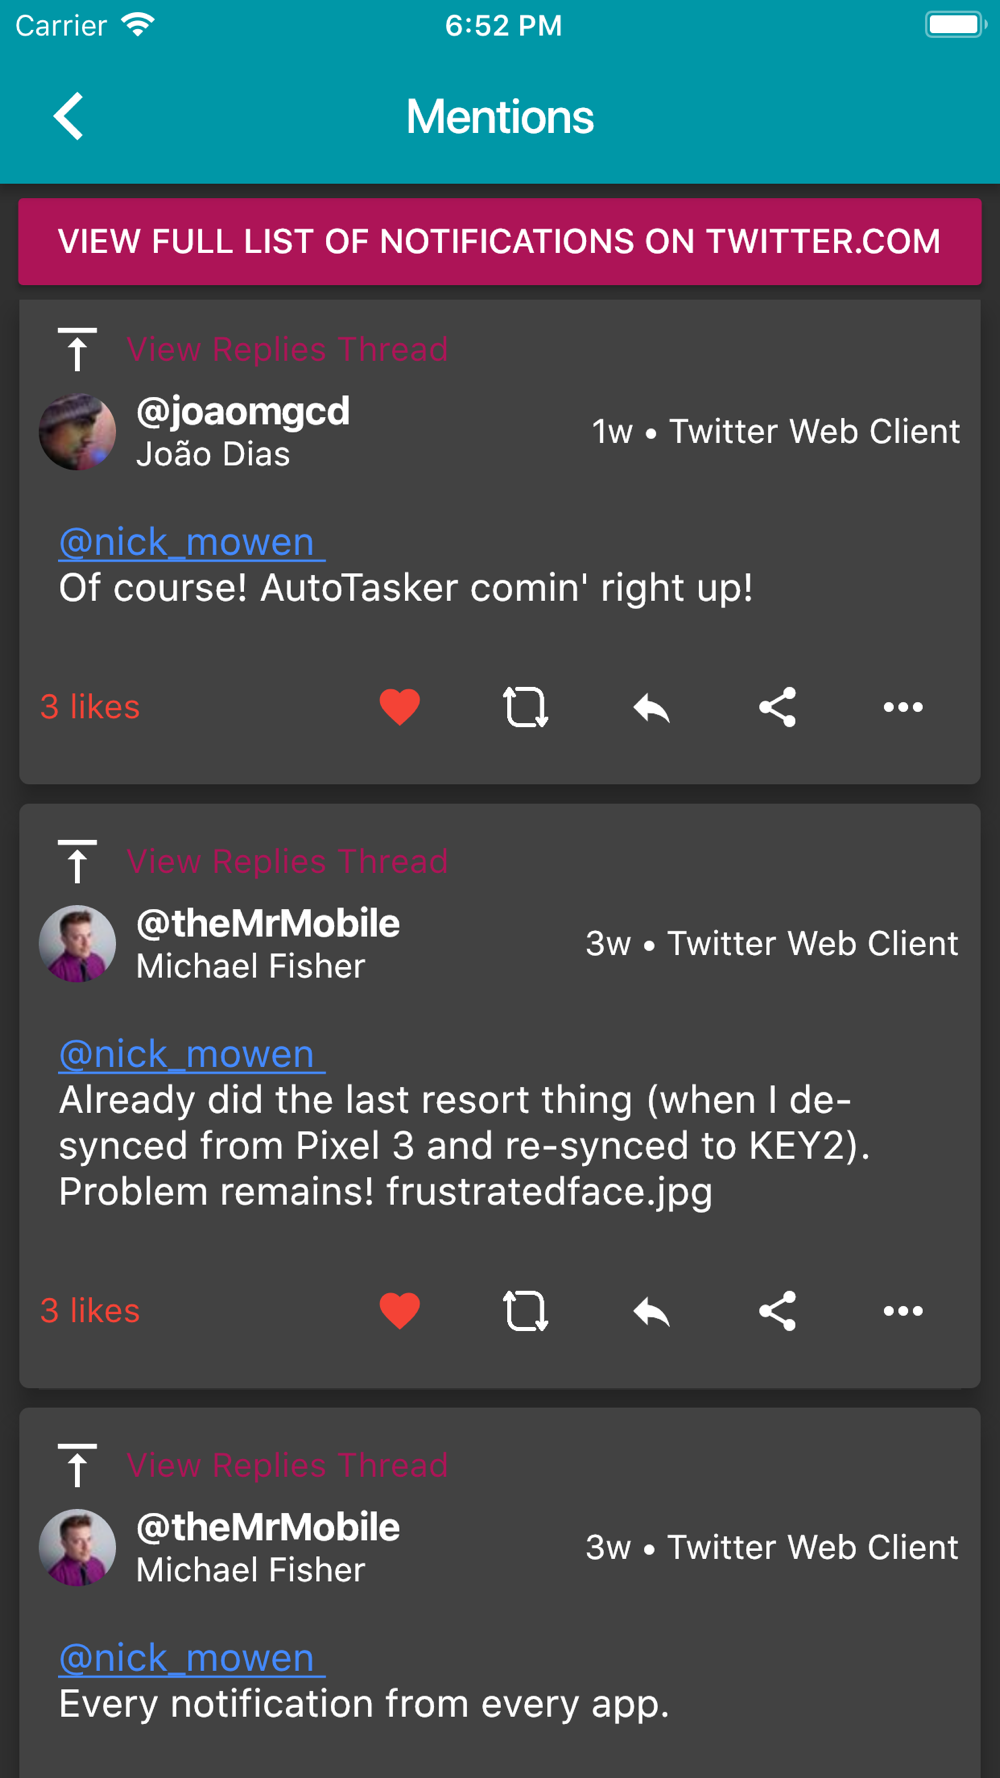Share the 'Problem remains' tweet
The image size is (1000, 1778).
[x=777, y=1311]
